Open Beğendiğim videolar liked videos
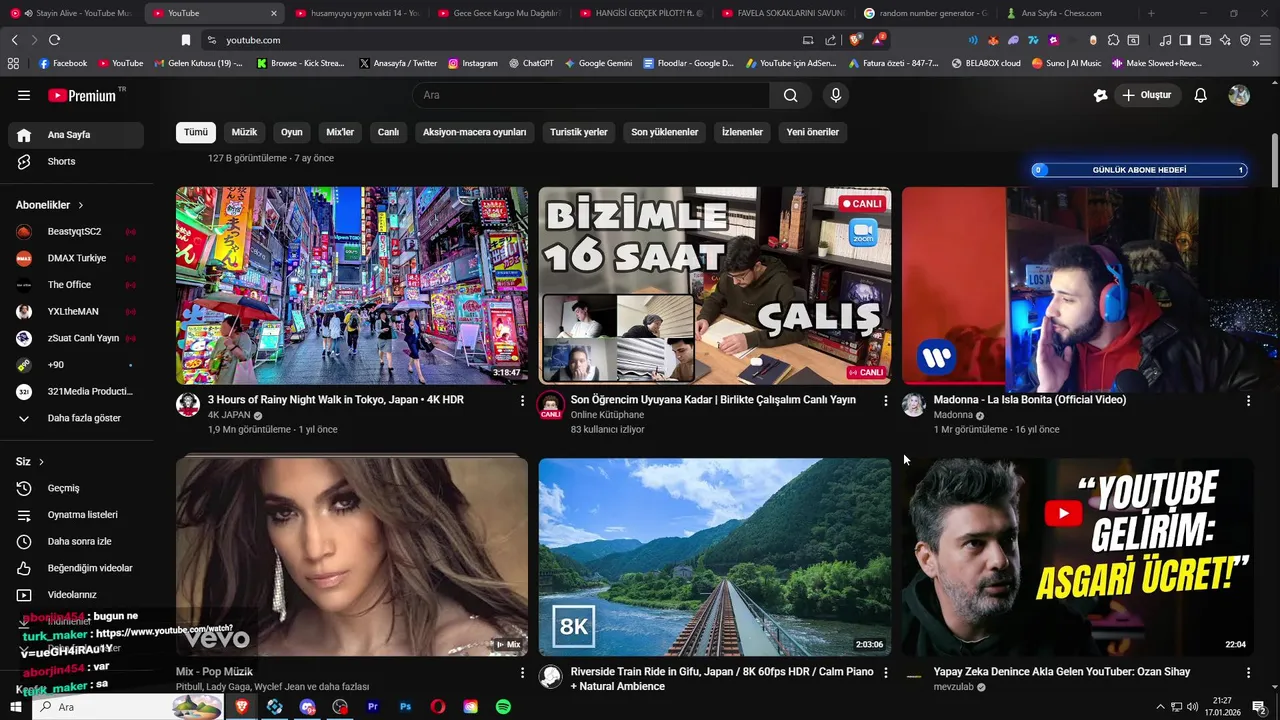The width and height of the screenshot is (1280, 720). coord(76,568)
